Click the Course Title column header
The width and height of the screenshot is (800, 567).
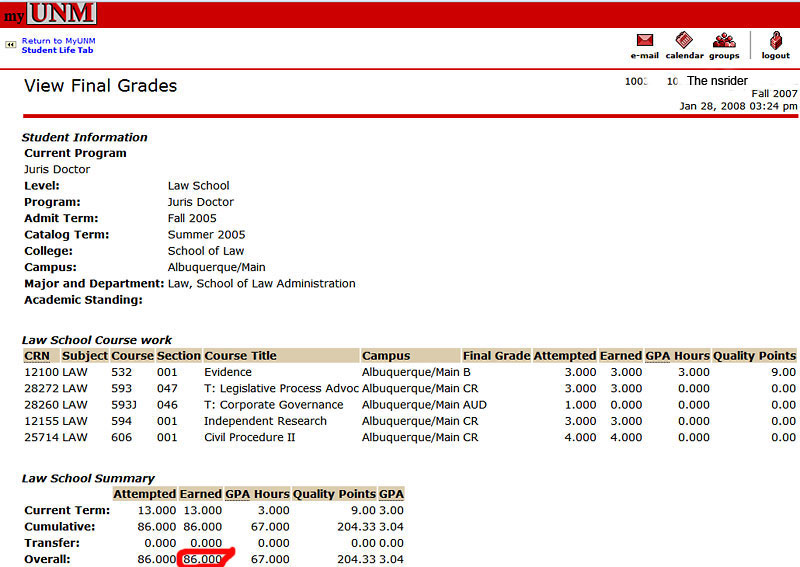pyautogui.click(x=240, y=356)
